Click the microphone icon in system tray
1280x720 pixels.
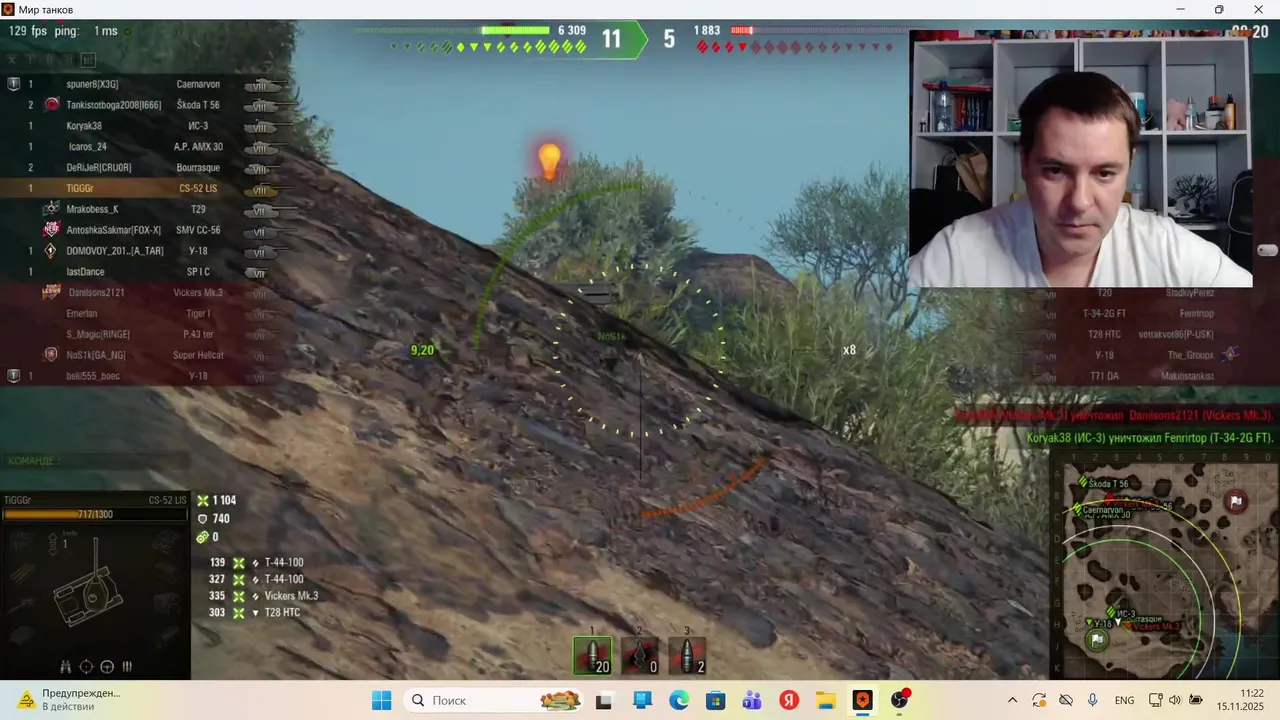point(1092,700)
